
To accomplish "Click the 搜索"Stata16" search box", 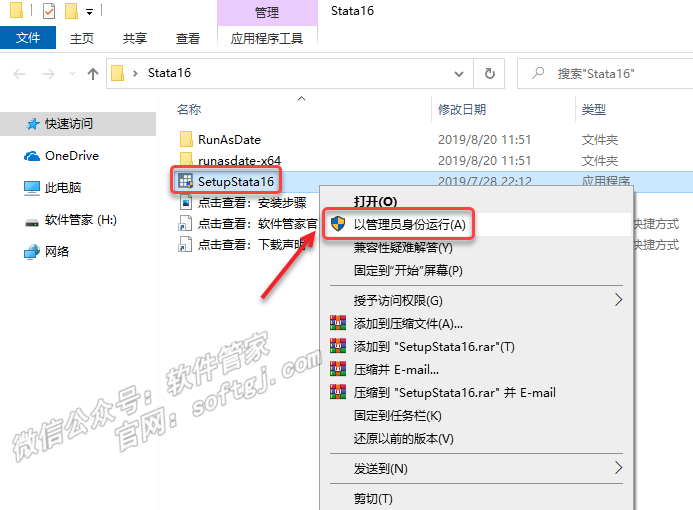I will tap(605, 73).
